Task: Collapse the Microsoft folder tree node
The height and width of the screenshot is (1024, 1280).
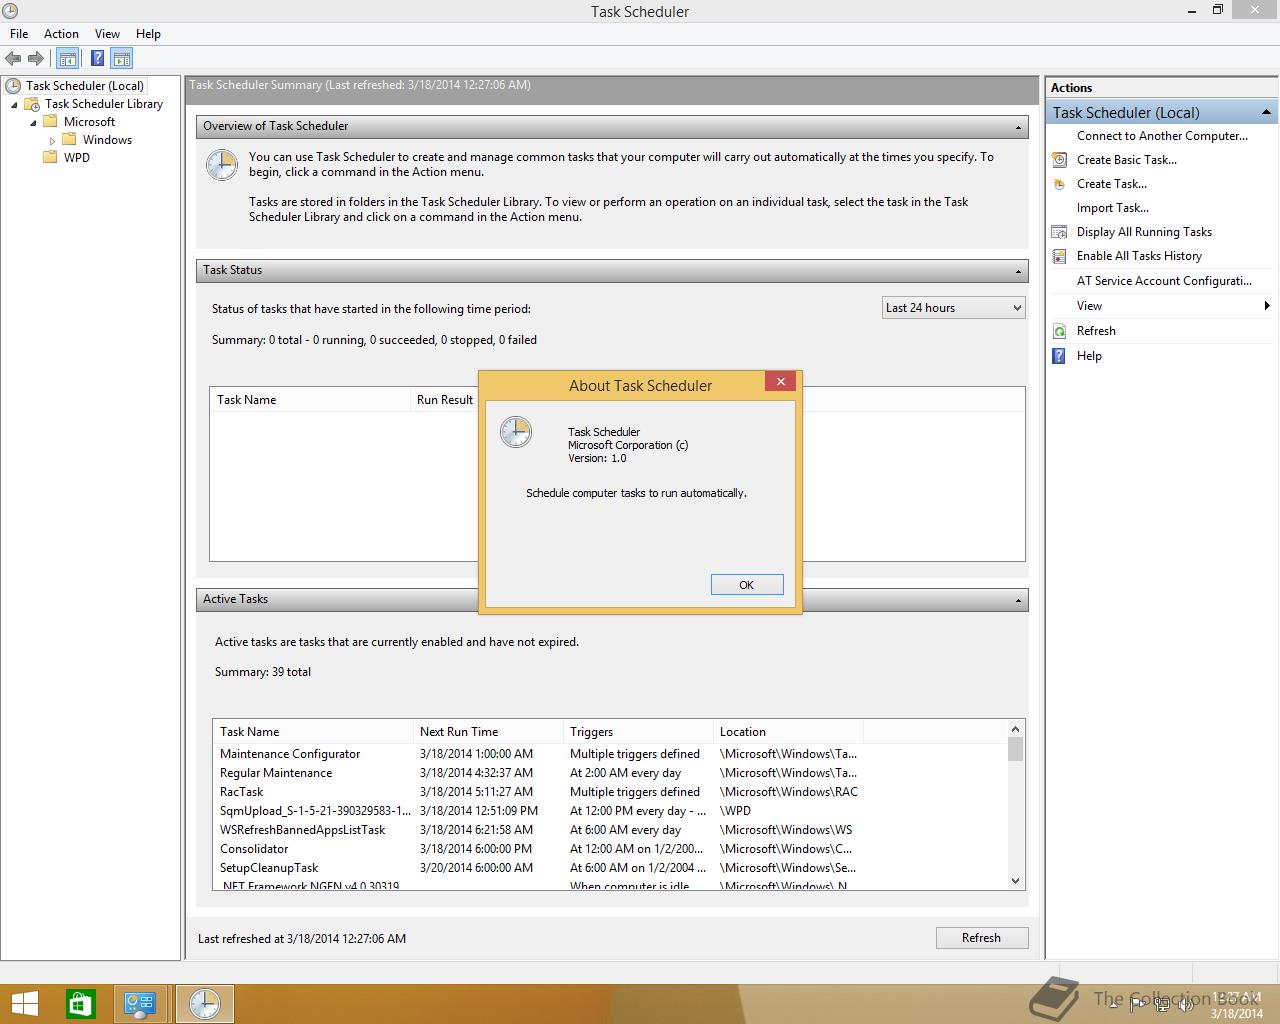Action: [x=33, y=122]
